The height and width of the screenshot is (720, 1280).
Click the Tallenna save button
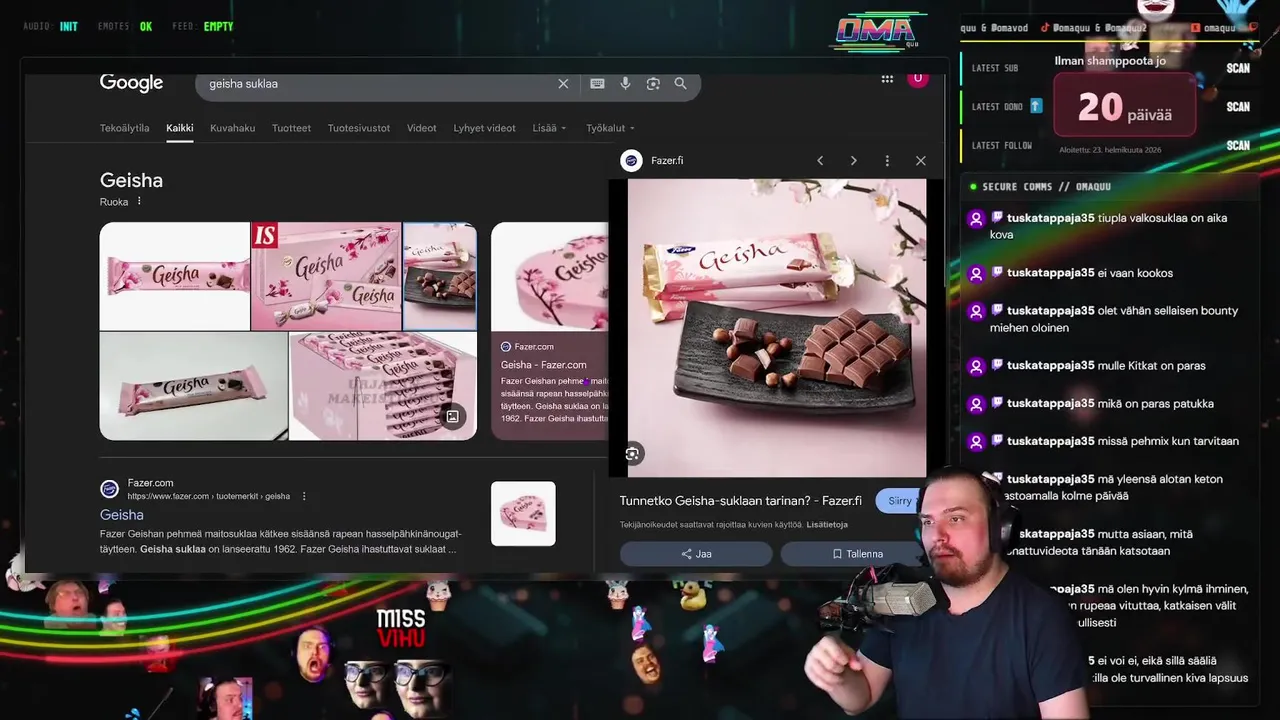[x=857, y=554]
